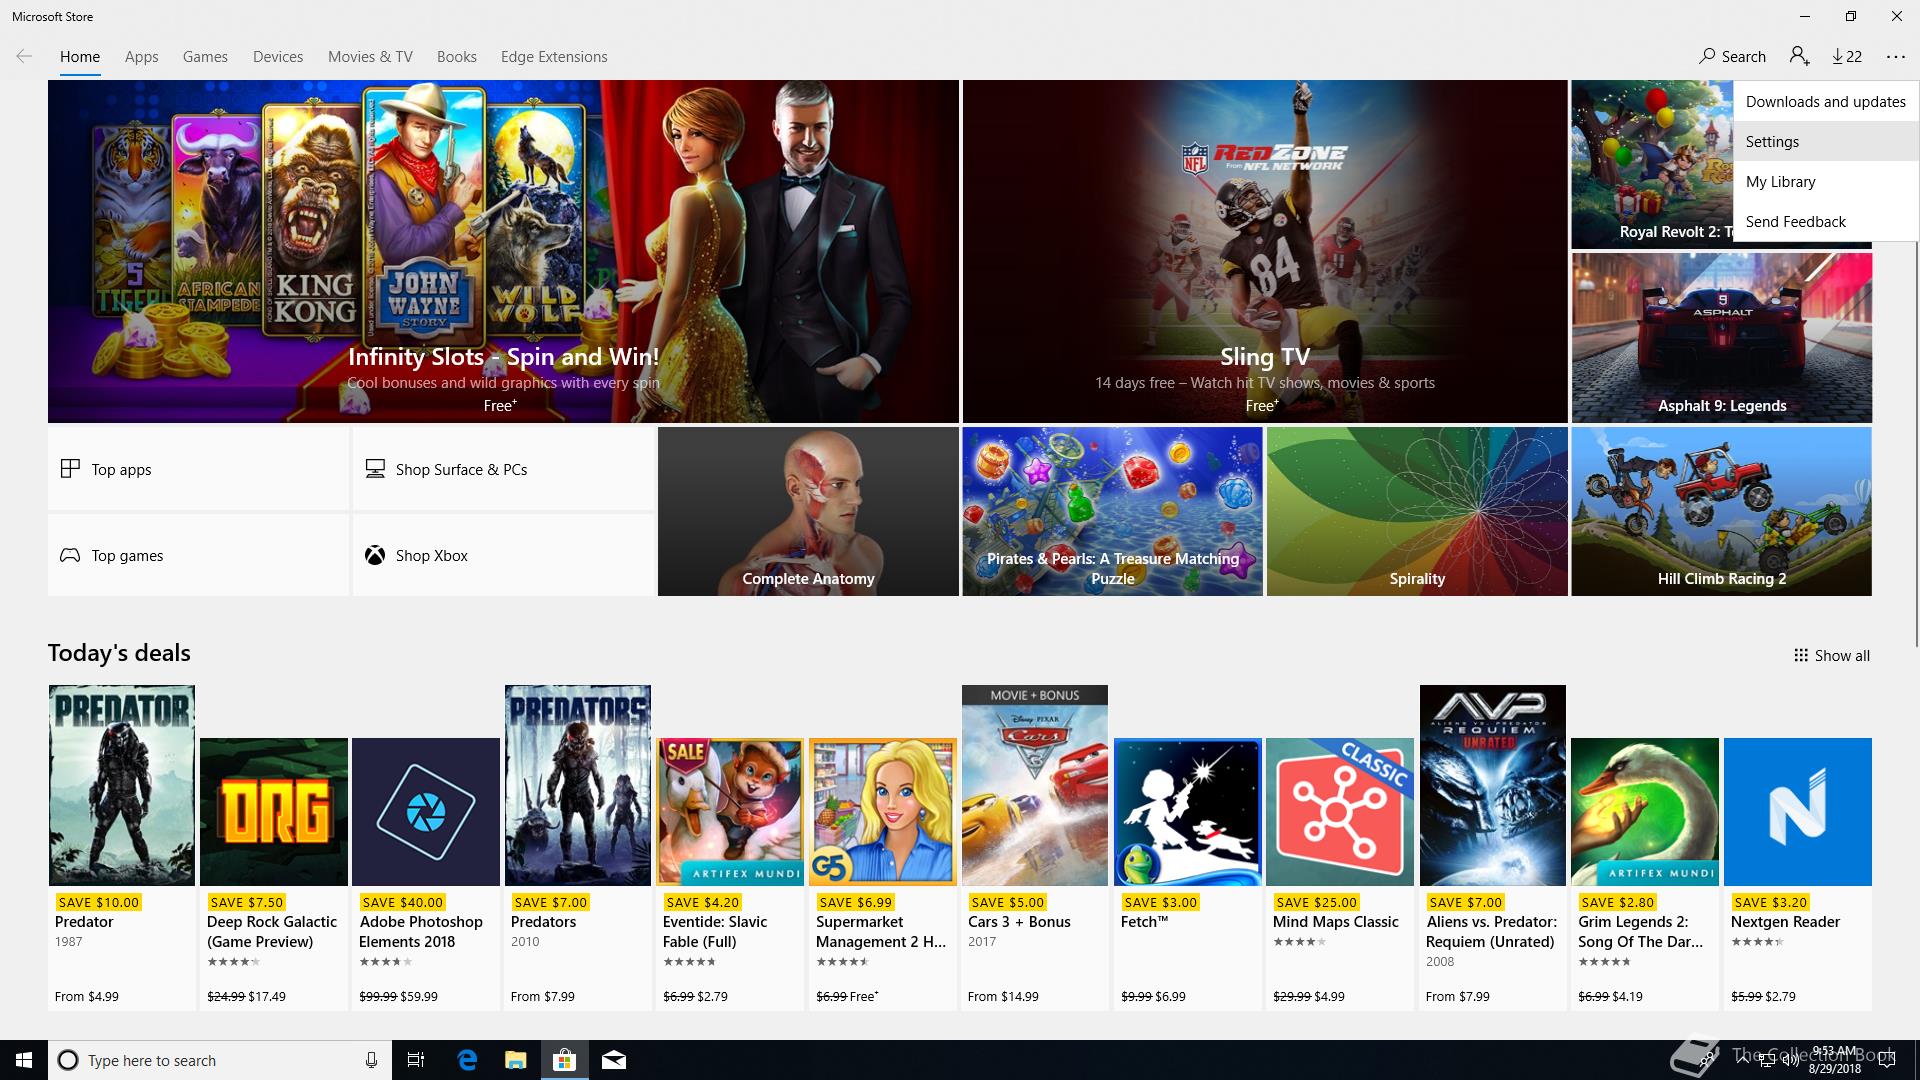Click the Shop Xbox logo icon
This screenshot has width=1920, height=1080.
click(x=375, y=555)
